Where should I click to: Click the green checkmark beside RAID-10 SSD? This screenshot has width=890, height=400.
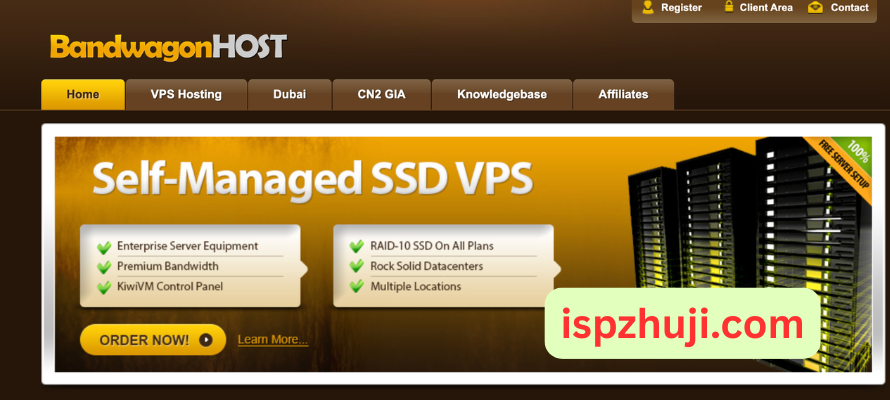[356, 247]
